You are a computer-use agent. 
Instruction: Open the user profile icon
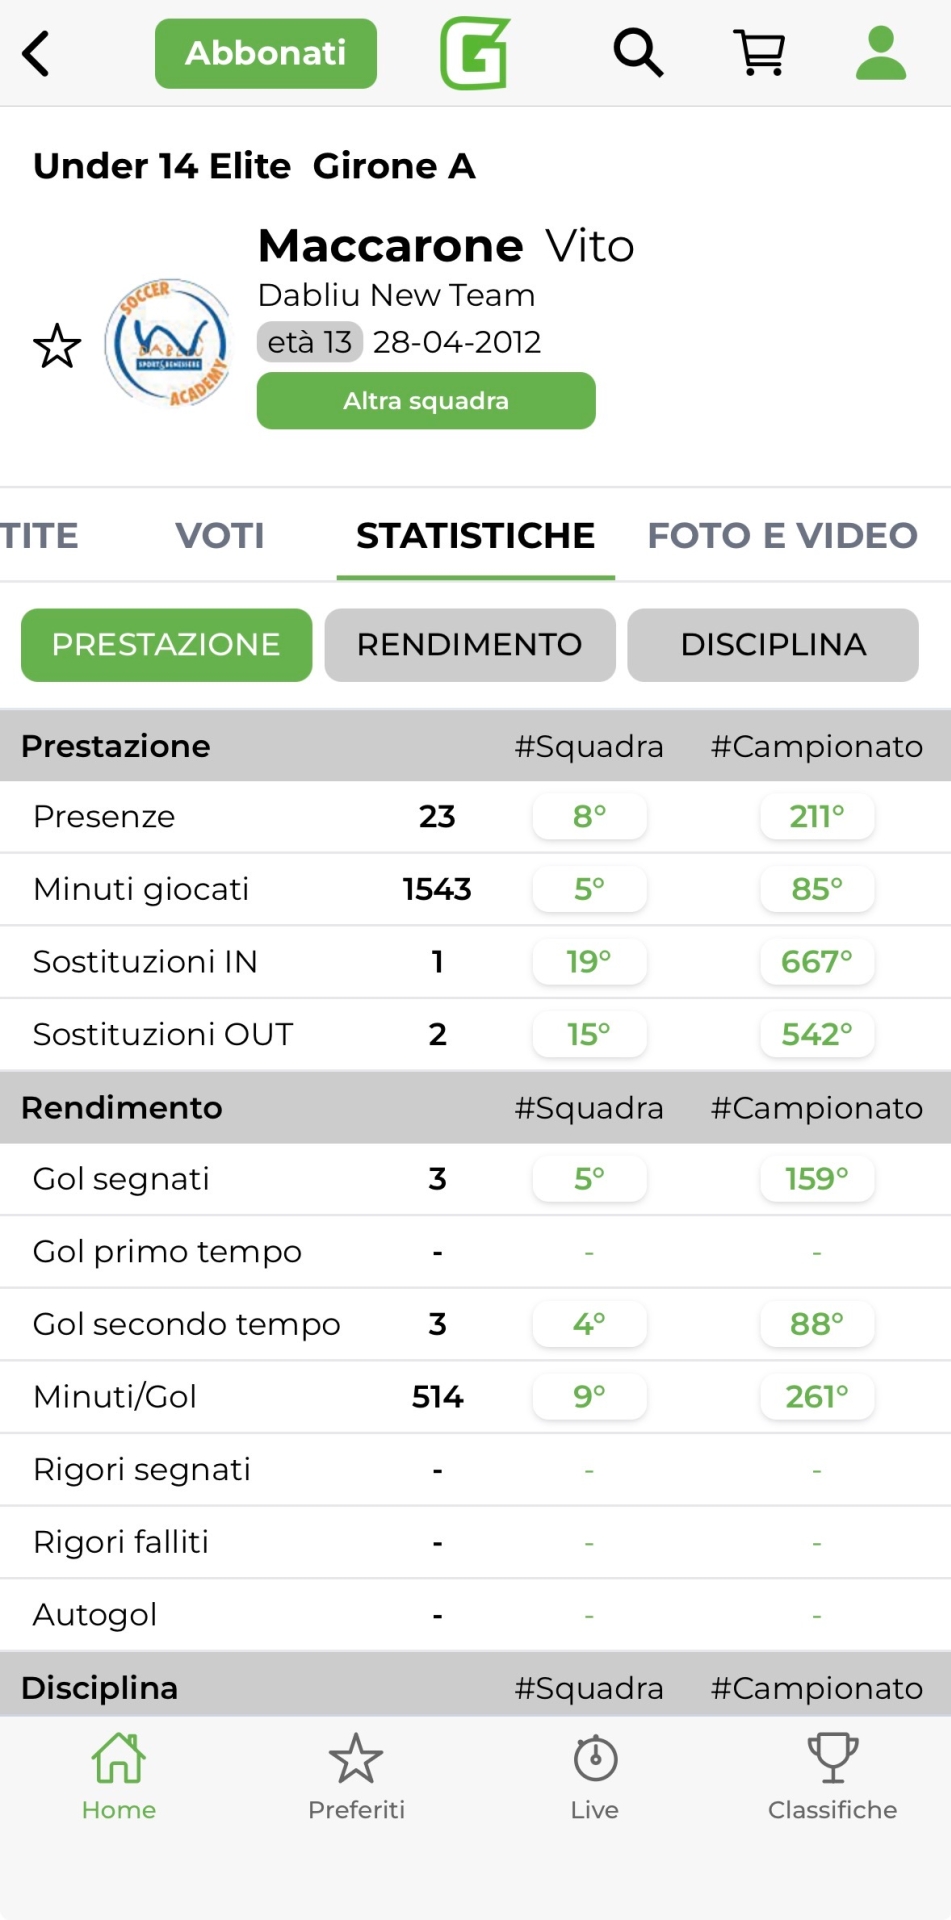881,53
